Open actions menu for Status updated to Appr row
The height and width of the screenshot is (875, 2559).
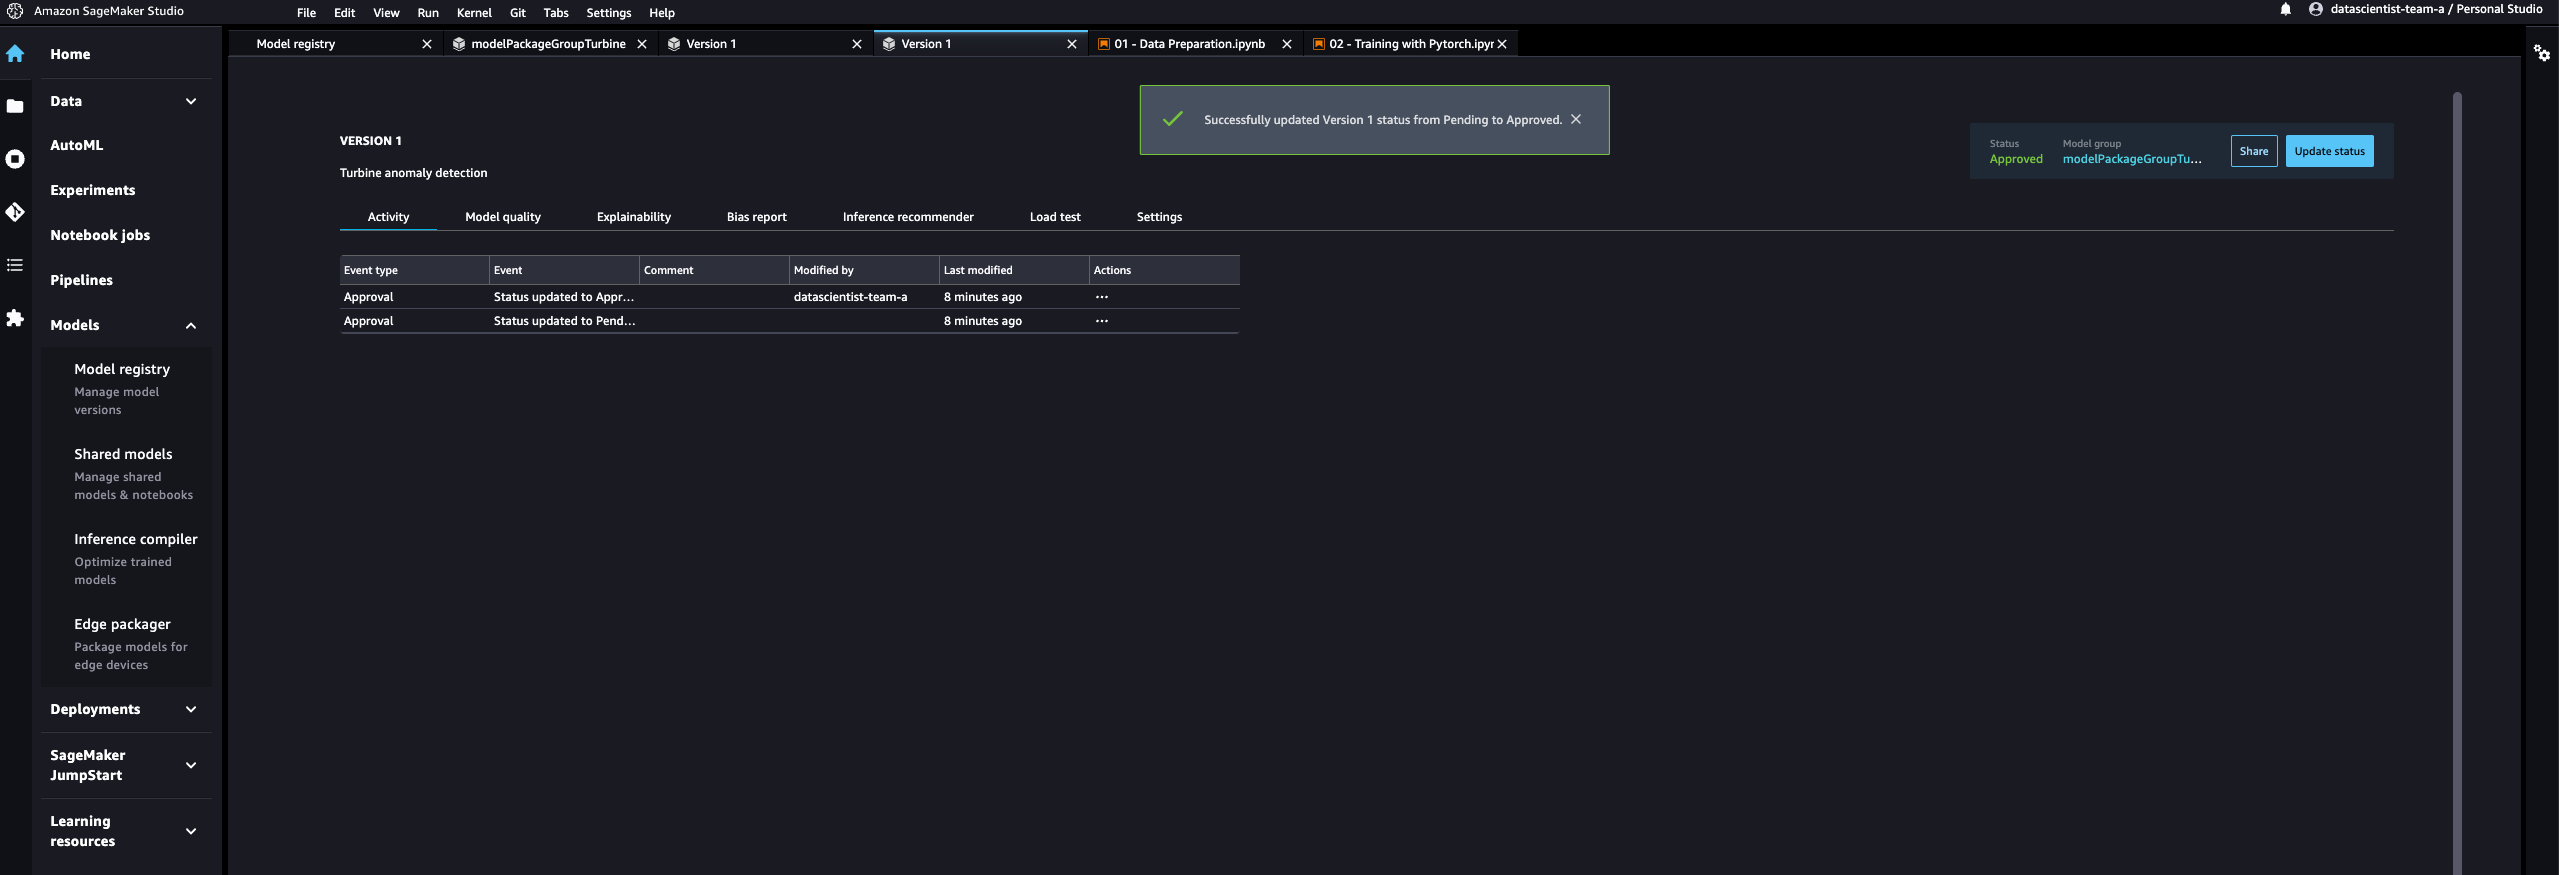pos(1102,297)
